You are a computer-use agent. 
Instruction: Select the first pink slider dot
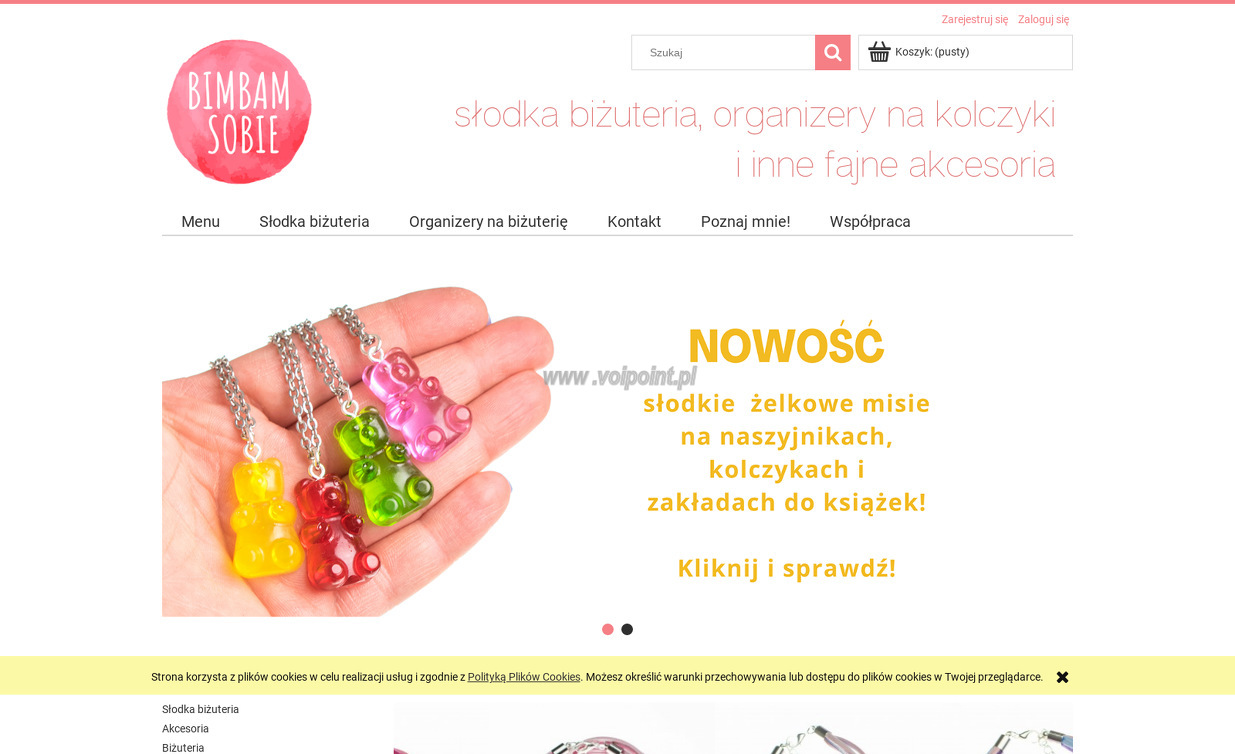click(x=607, y=629)
